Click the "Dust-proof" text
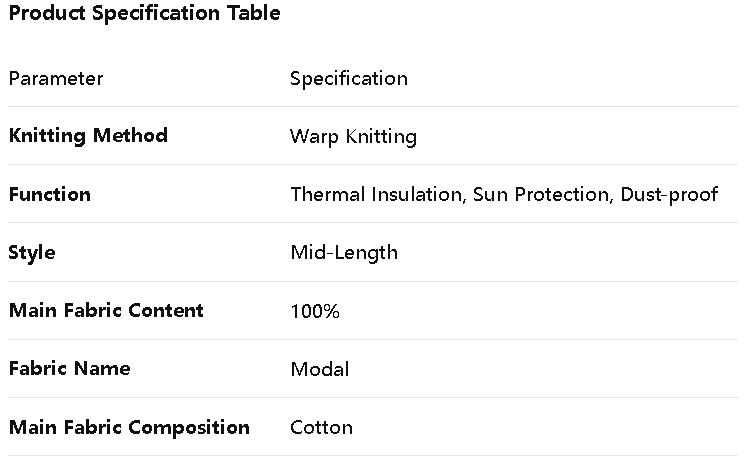Image resolution: width=755 pixels, height=461 pixels. point(669,194)
